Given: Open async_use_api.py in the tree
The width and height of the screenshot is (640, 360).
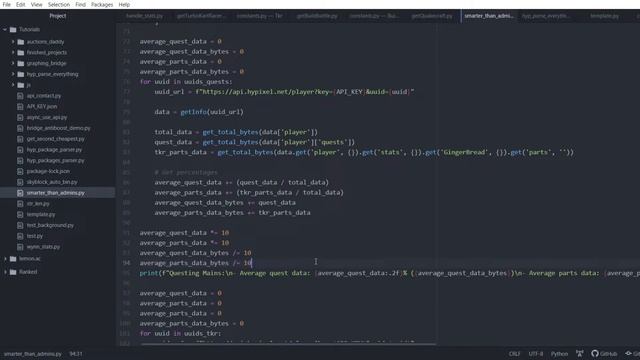Looking at the screenshot, I should [47, 117].
